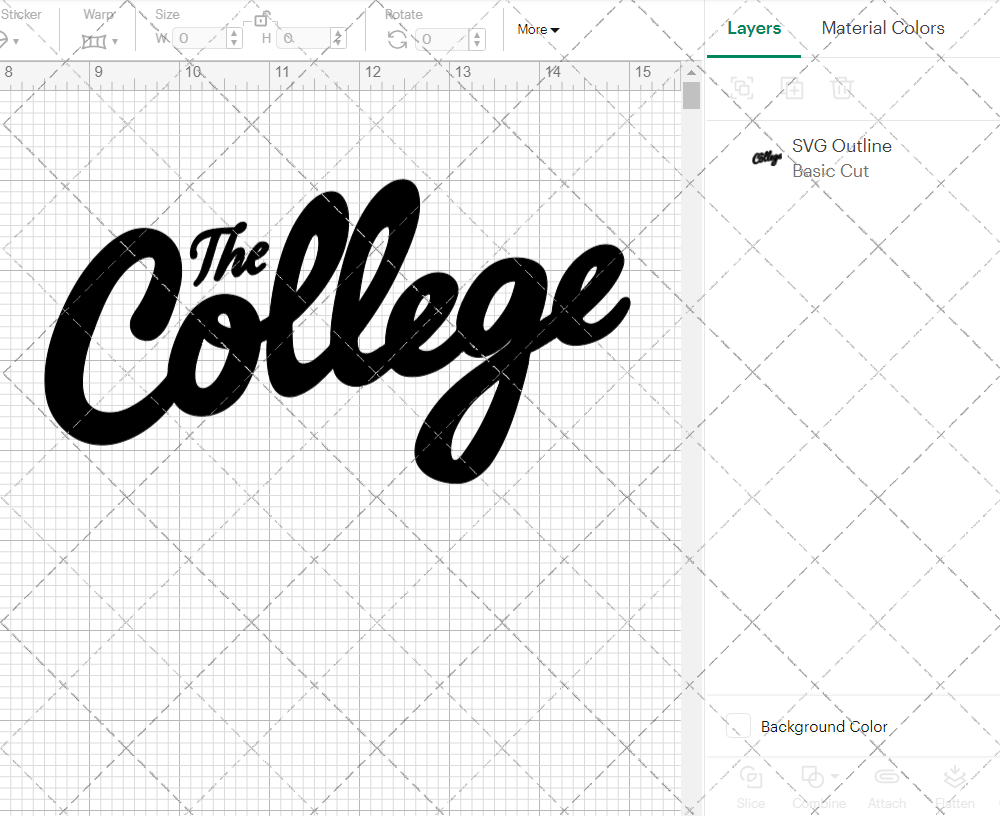Open the Warp tool icon

94,41
